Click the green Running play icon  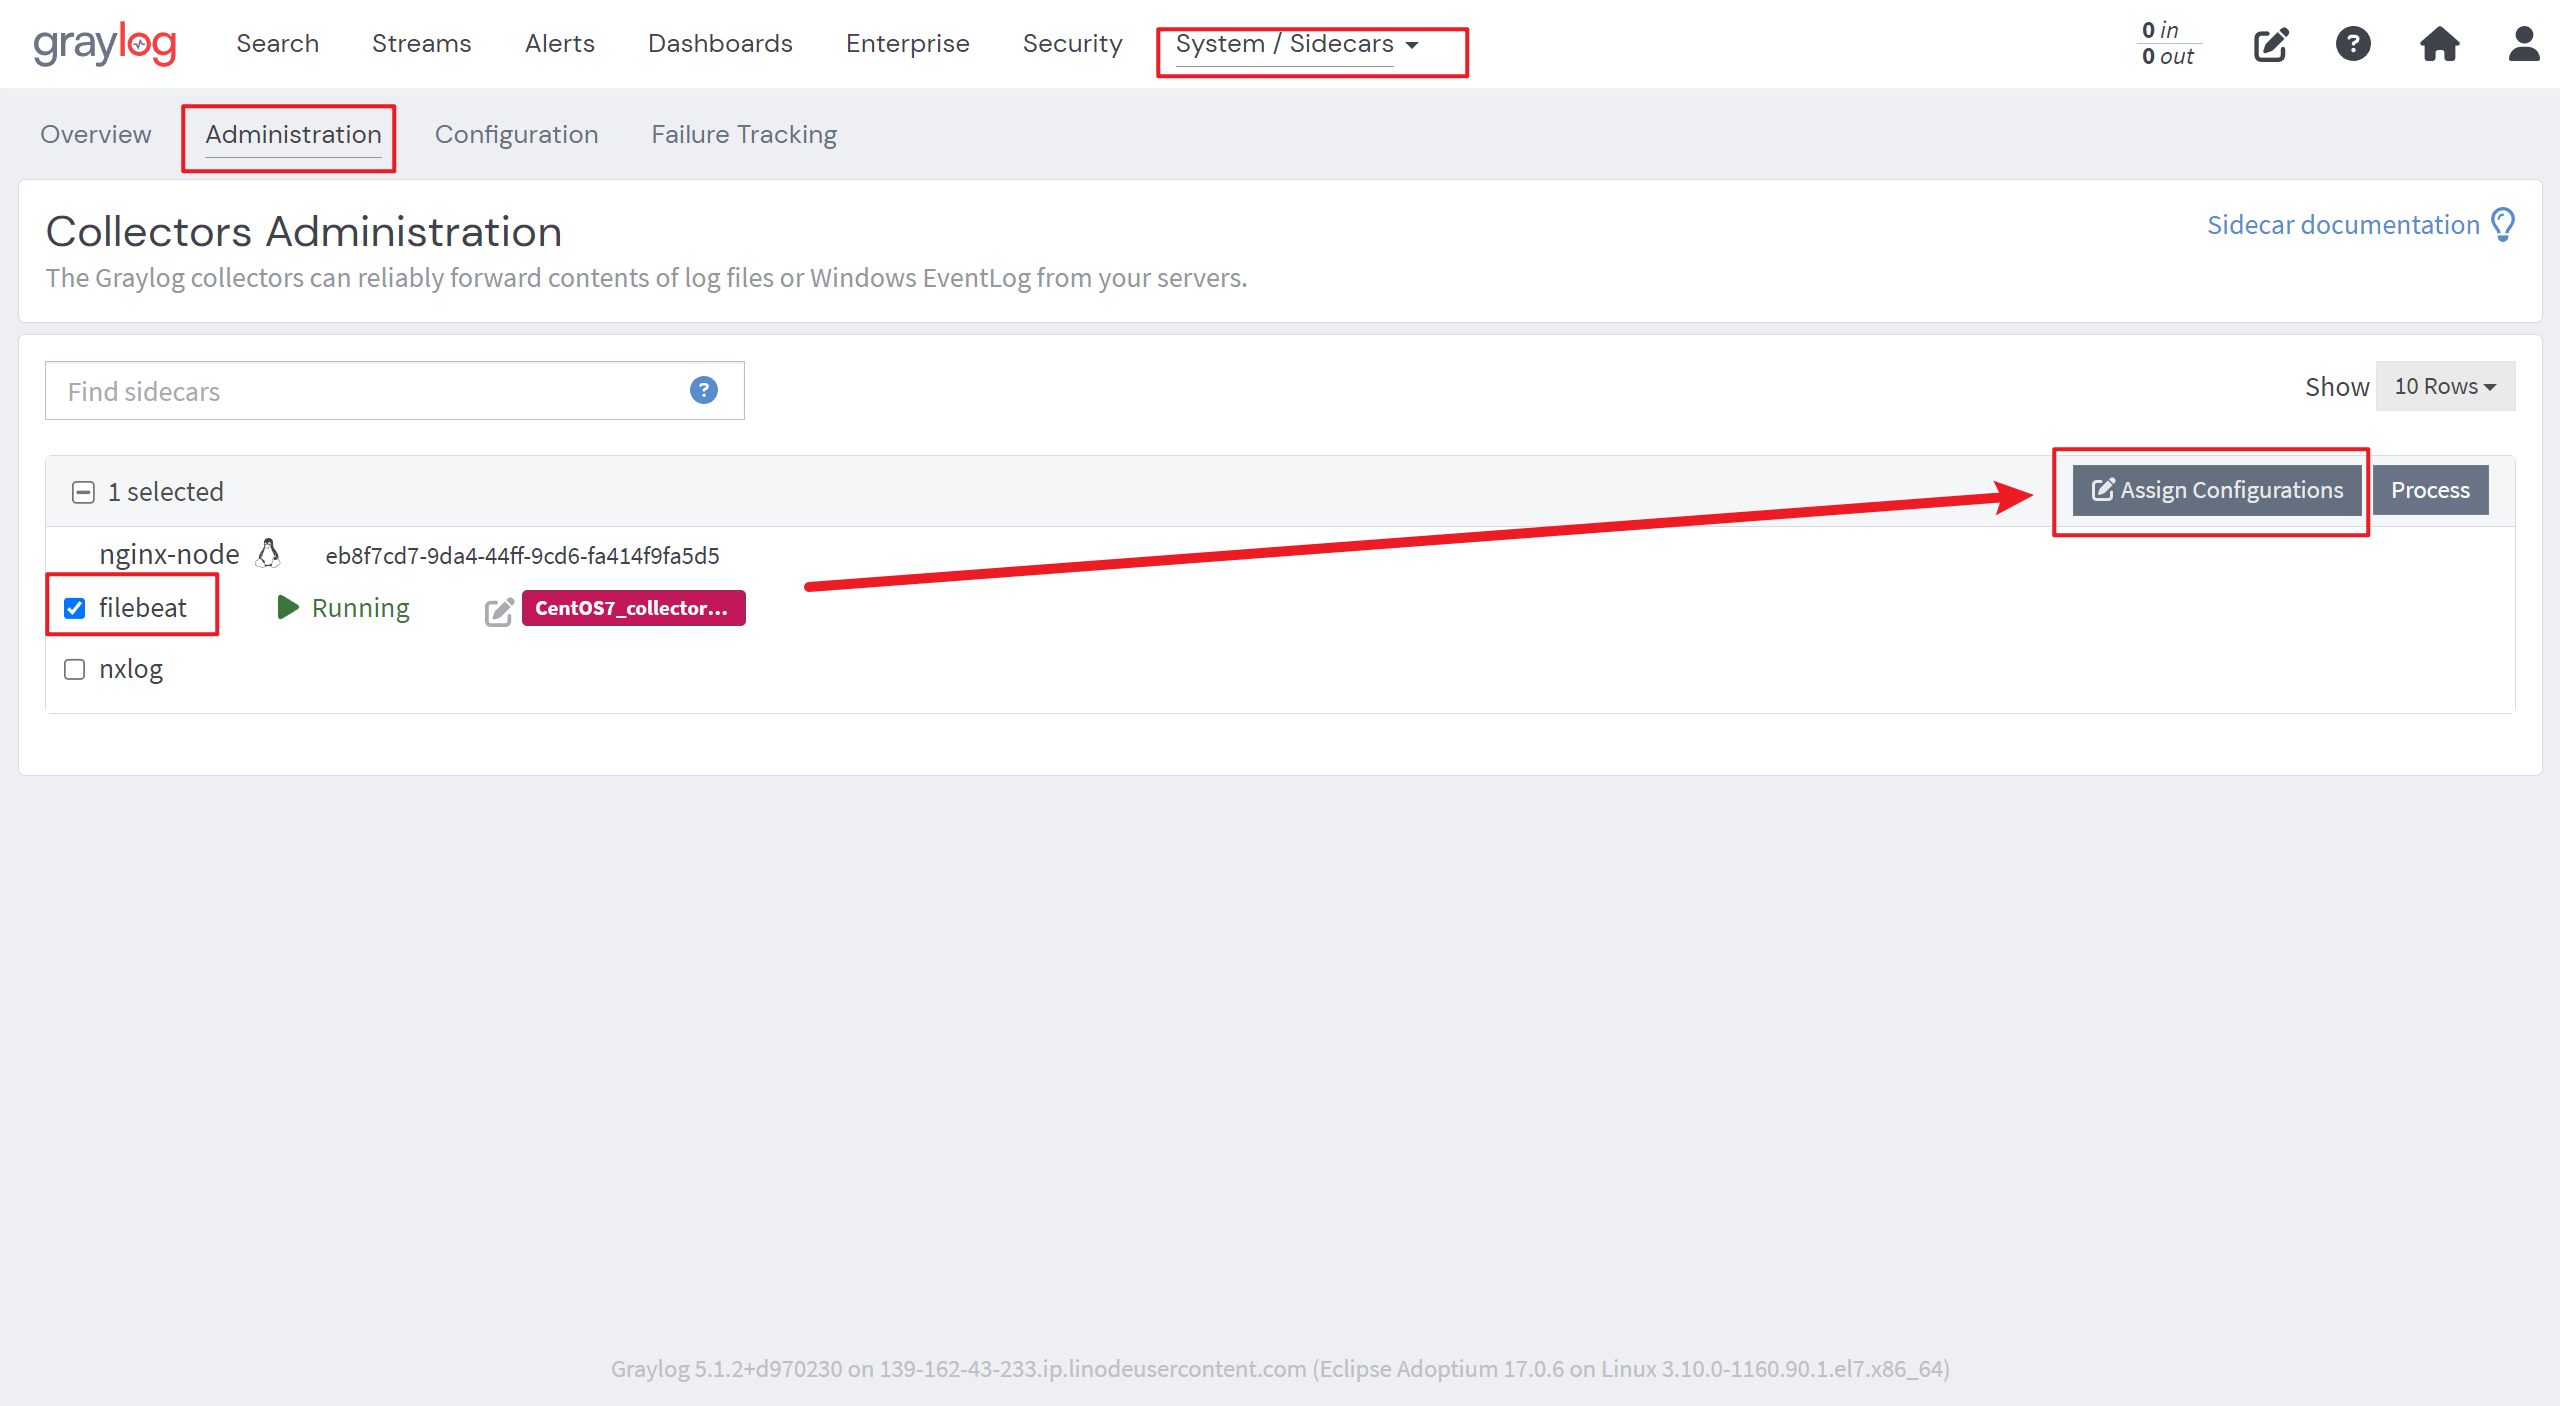pos(288,607)
